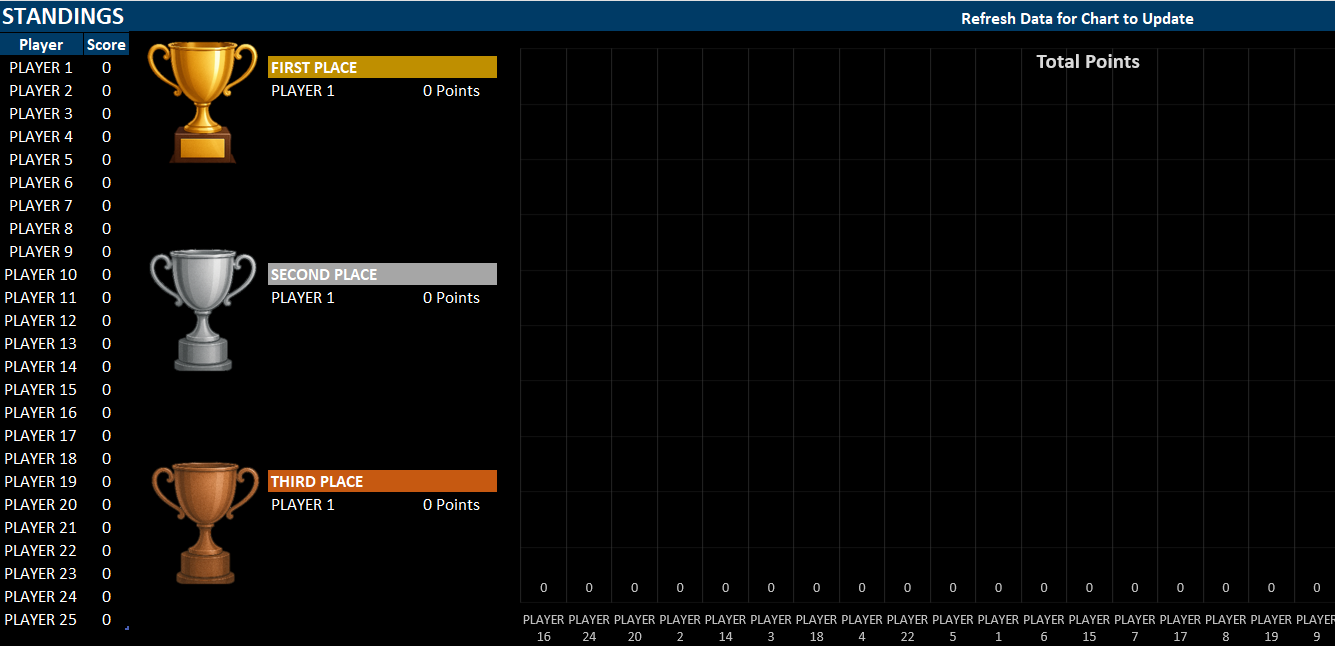Click chart axis label PLAYER 17
The image size is (1335, 646).
(1180, 628)
